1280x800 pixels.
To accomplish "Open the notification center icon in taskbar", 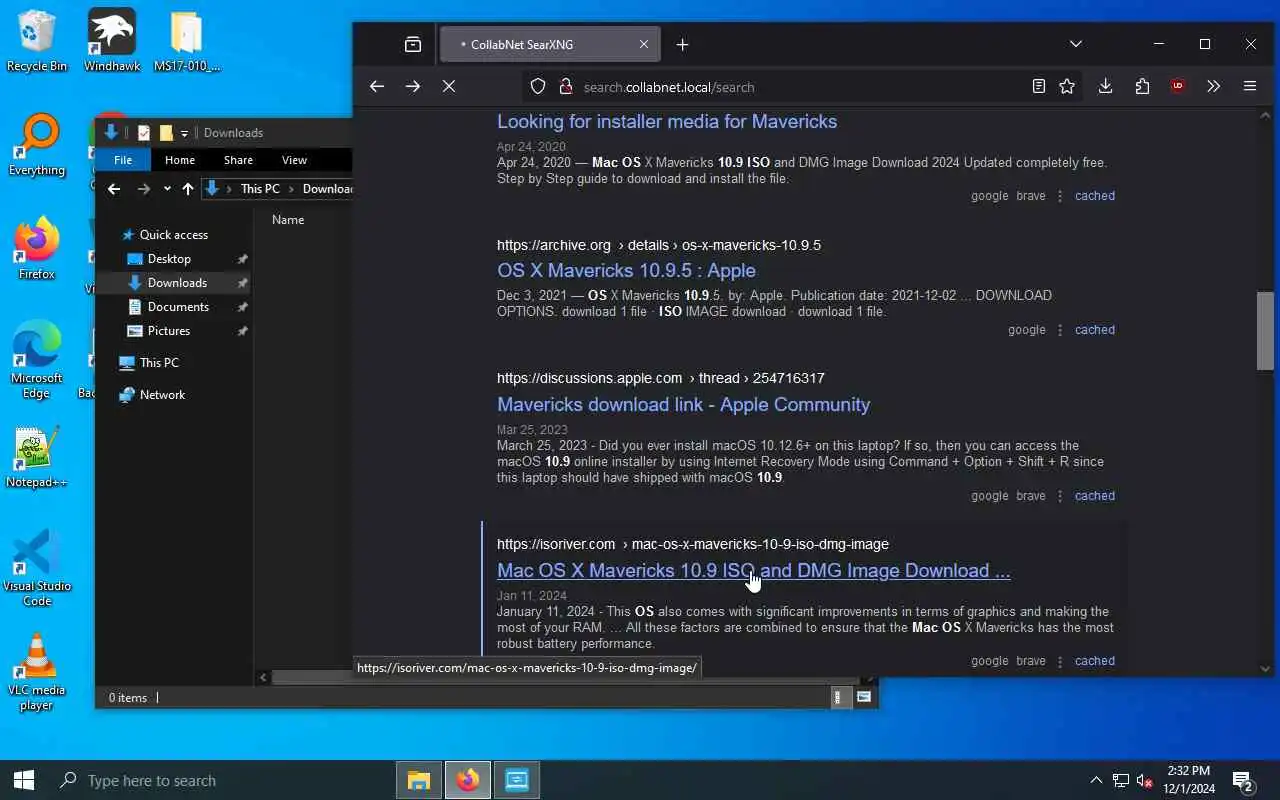I will [x=1243, y=780].
